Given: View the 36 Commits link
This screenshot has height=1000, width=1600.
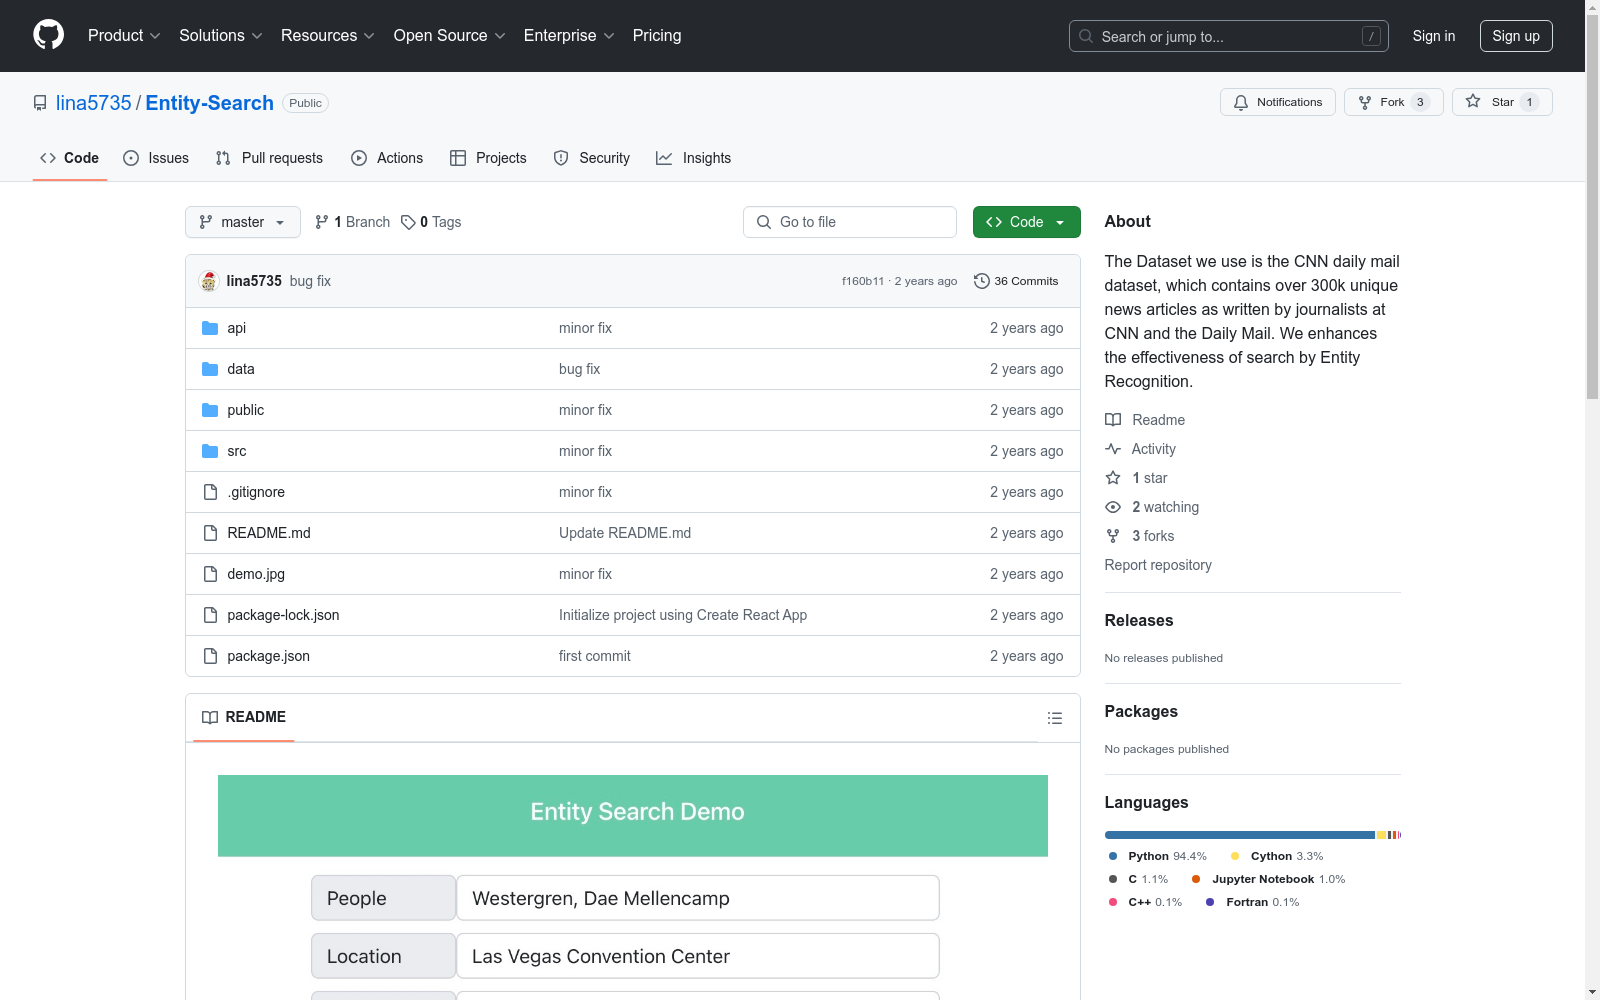Looking at the screenshot, I should tap(1016, 281).
